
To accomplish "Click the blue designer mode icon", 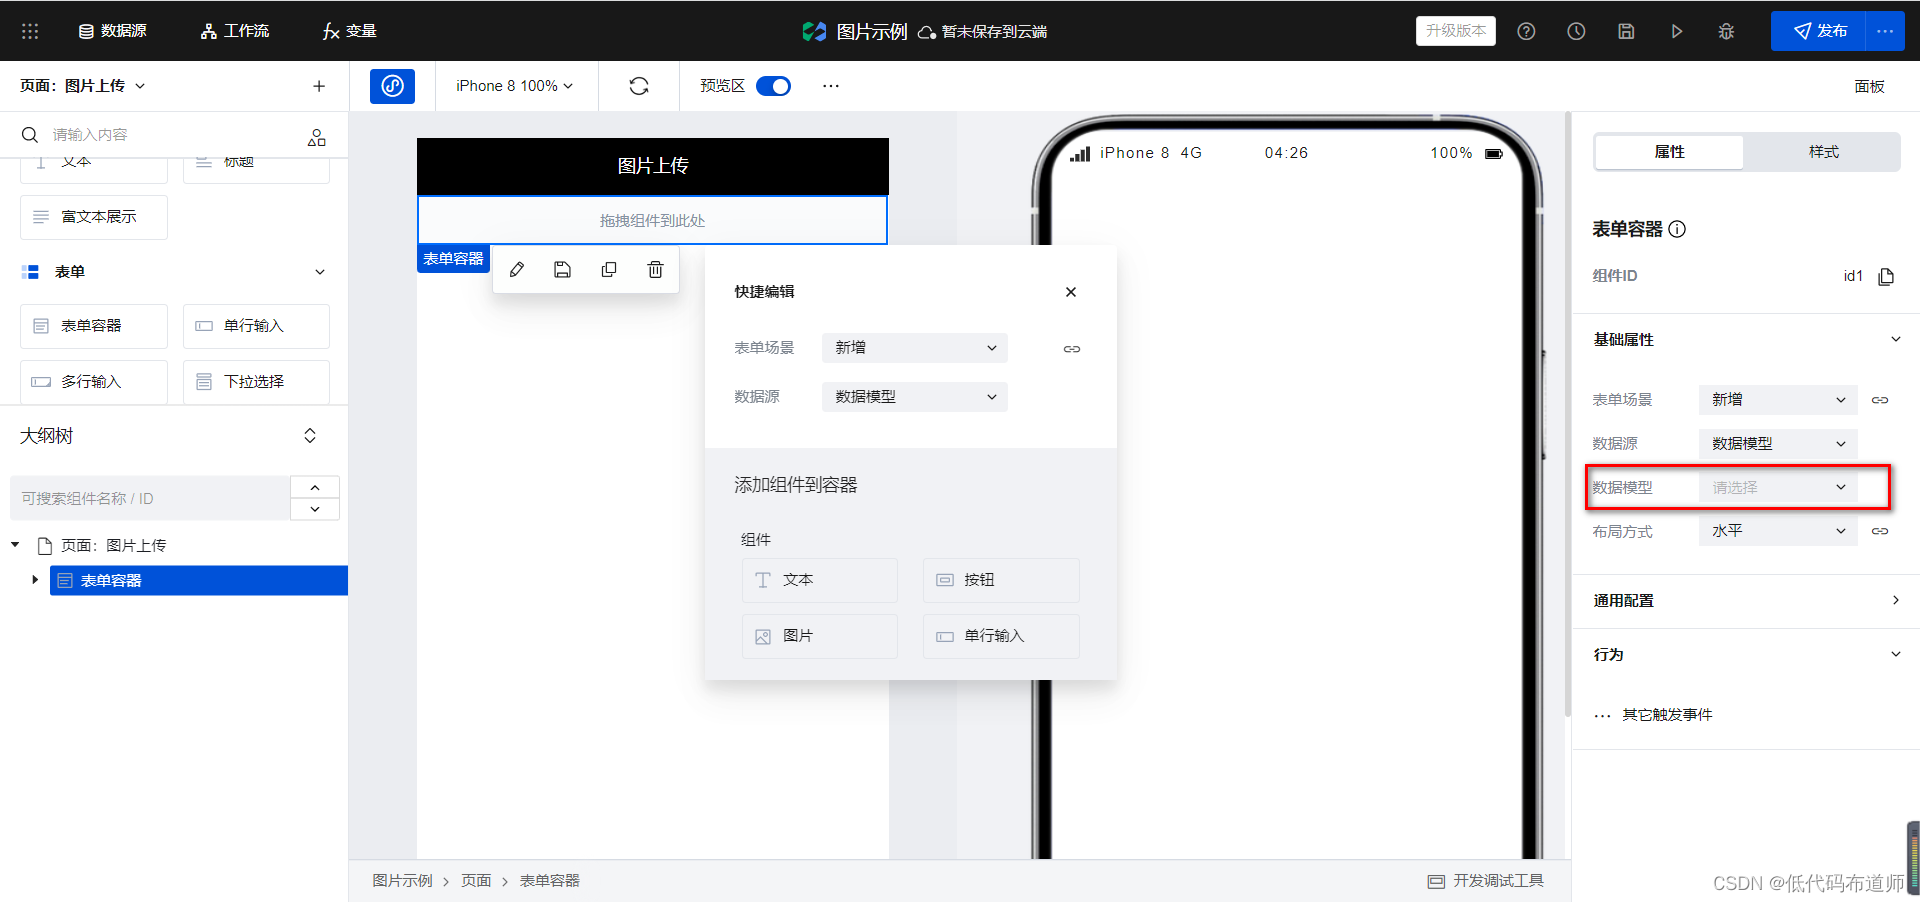I will coord(392,86).
